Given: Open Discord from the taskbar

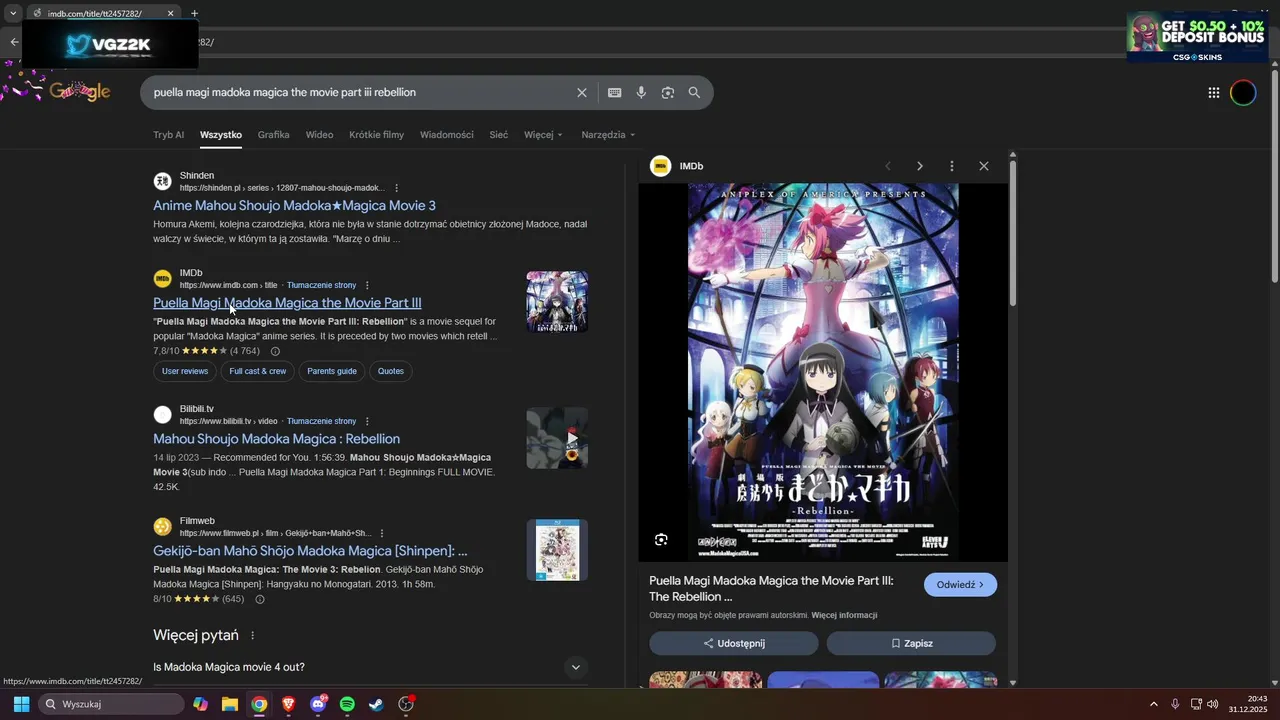Looking at the screenshot, I should click(x=318, y=704).
